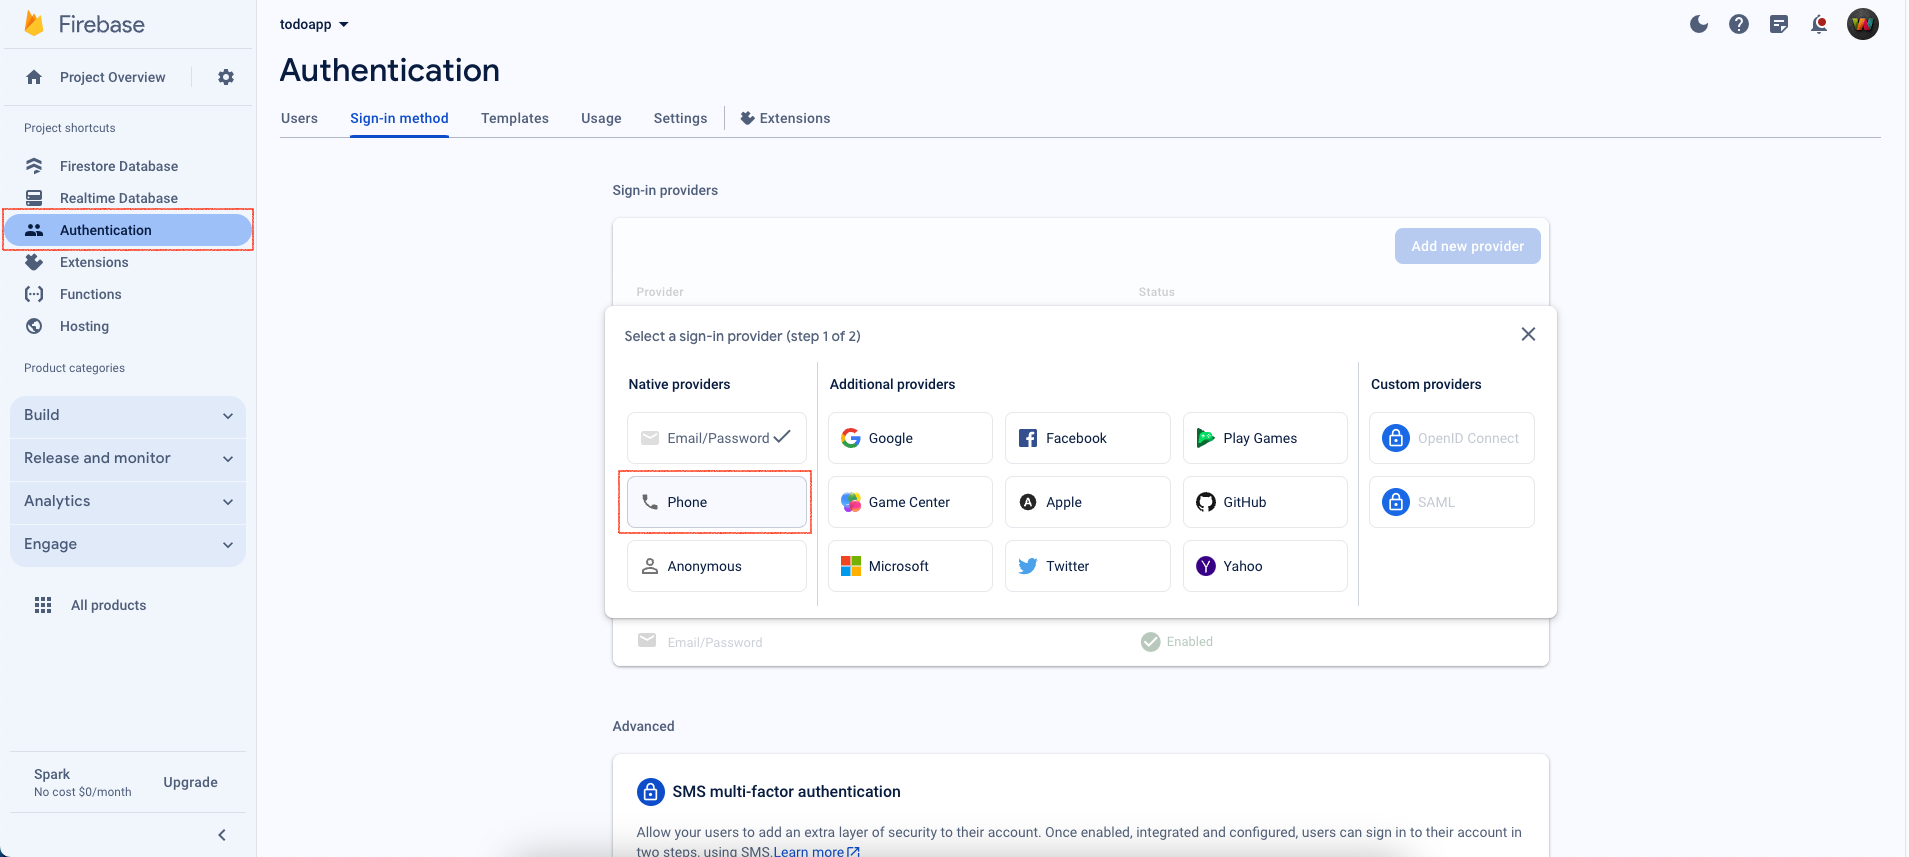Open Firestore Database in sidebar

[119, 166]
